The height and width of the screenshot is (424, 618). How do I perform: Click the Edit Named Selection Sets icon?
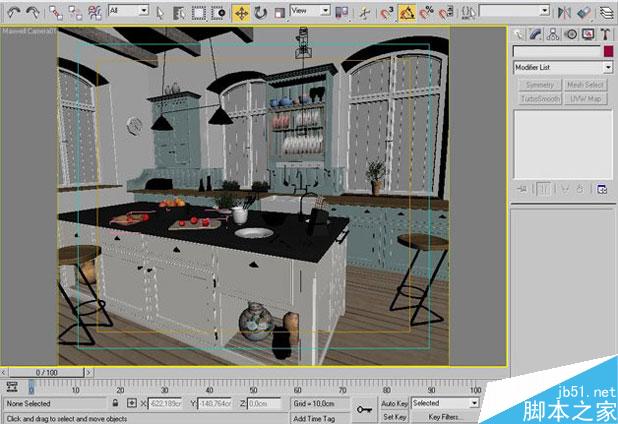tap(468, 13)
